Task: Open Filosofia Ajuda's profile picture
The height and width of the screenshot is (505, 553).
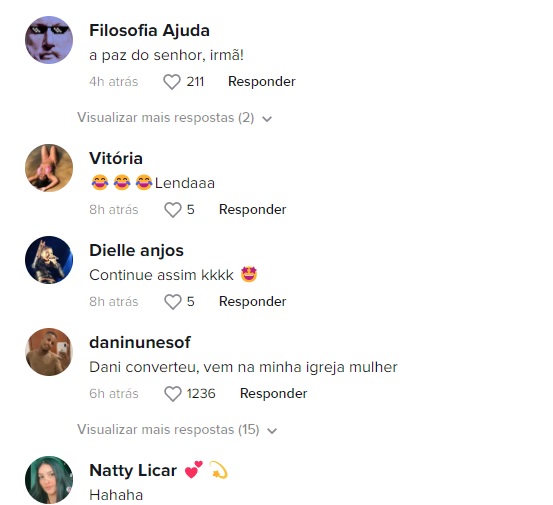Action: (49, 40)
